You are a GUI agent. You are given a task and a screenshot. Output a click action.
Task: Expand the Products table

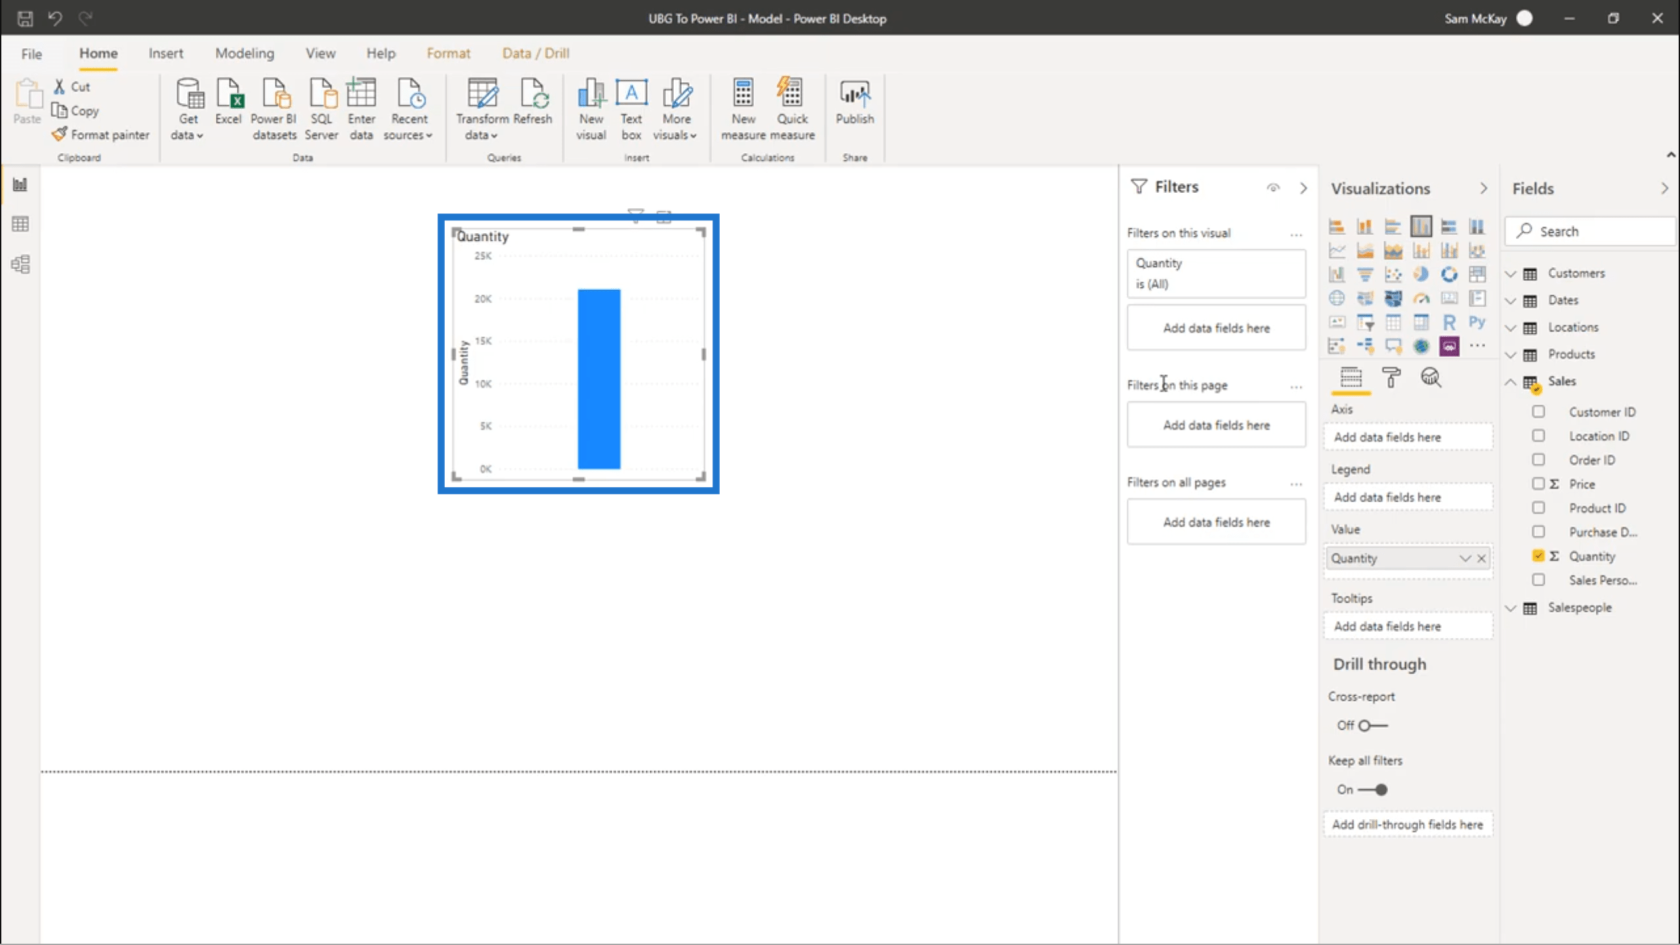(1511, 354)
